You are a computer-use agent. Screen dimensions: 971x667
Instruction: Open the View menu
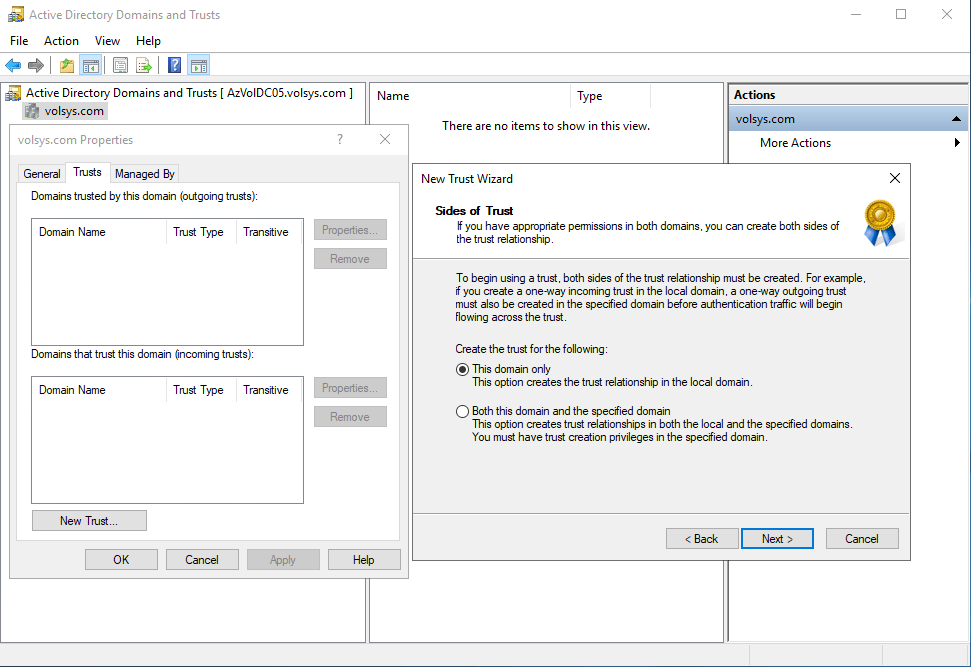107,41
